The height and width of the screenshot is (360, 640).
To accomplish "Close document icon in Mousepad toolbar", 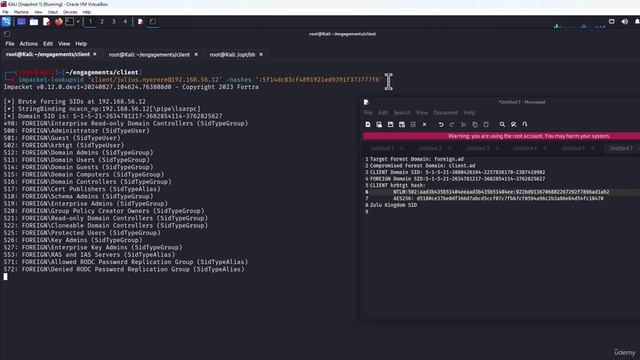I will coord(424,124).
